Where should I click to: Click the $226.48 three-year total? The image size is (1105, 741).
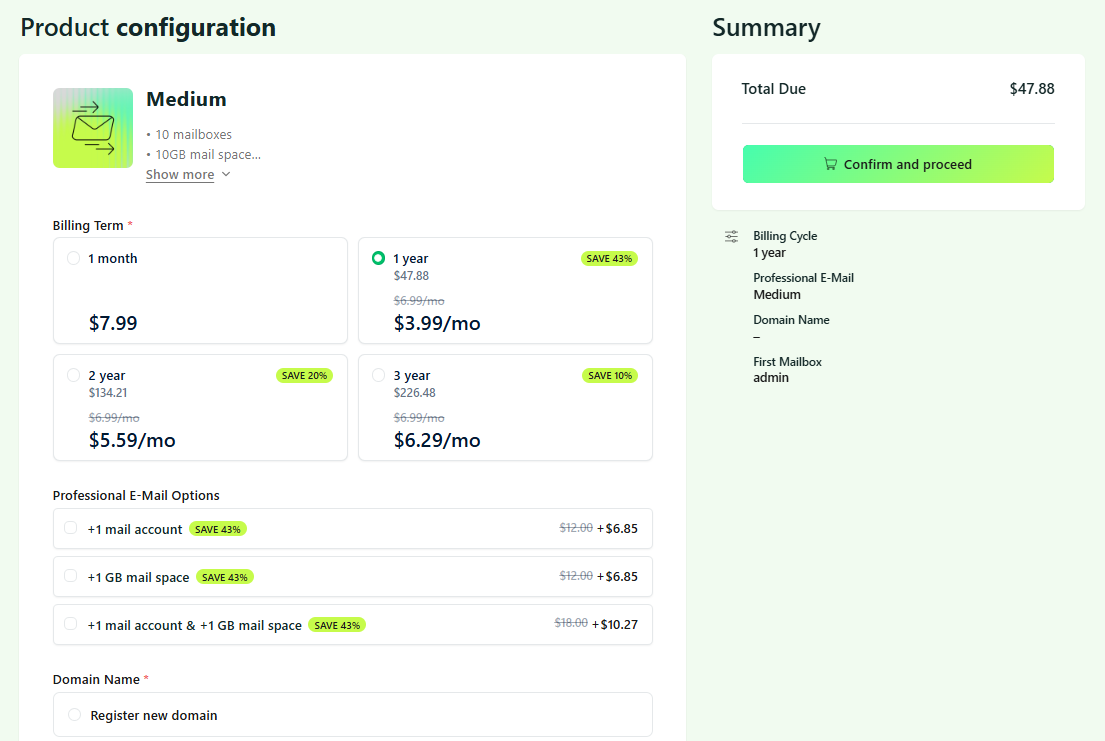click(414, 393)
